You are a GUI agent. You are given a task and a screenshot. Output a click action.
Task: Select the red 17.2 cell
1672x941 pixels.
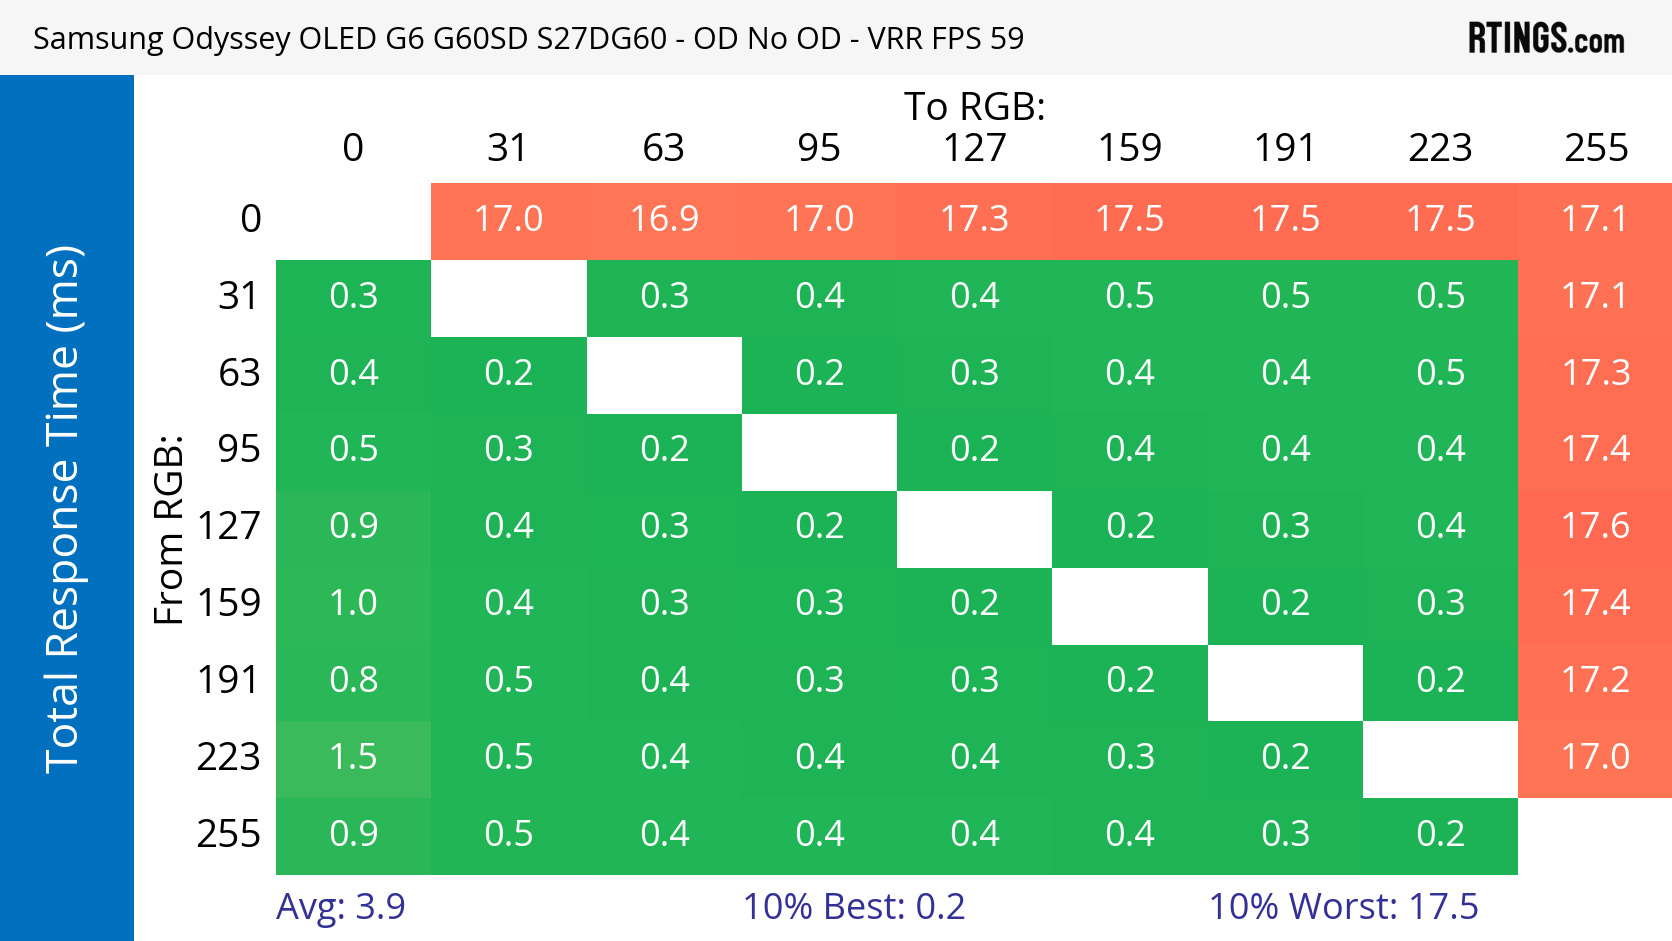tap(1595, 680)
